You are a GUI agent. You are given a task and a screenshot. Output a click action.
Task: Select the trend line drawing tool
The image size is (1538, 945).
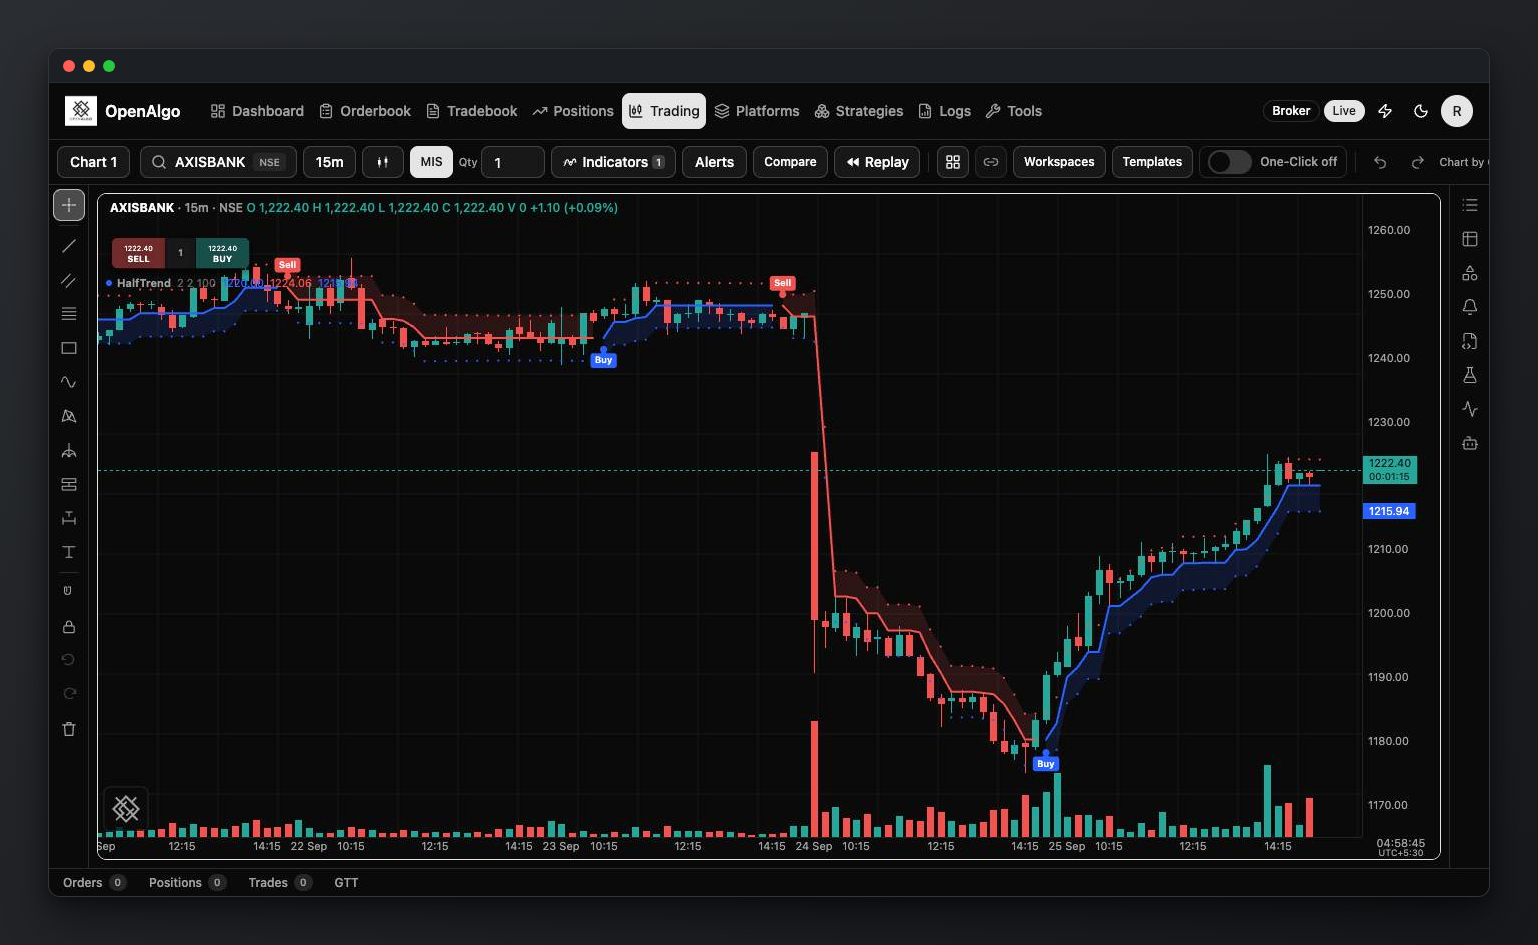69,246
